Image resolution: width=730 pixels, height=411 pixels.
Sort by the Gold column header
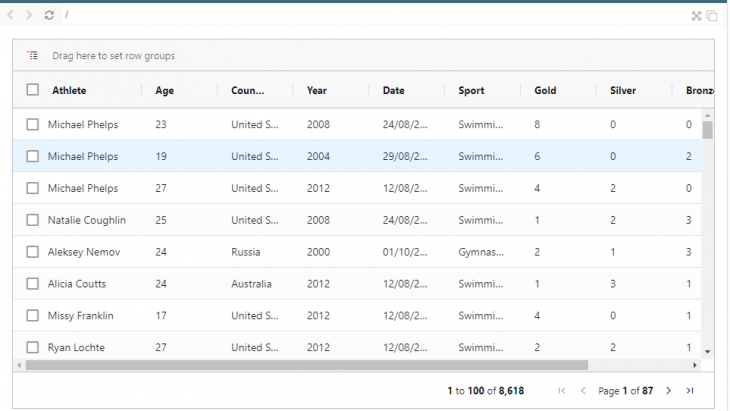tap(545, 90)
